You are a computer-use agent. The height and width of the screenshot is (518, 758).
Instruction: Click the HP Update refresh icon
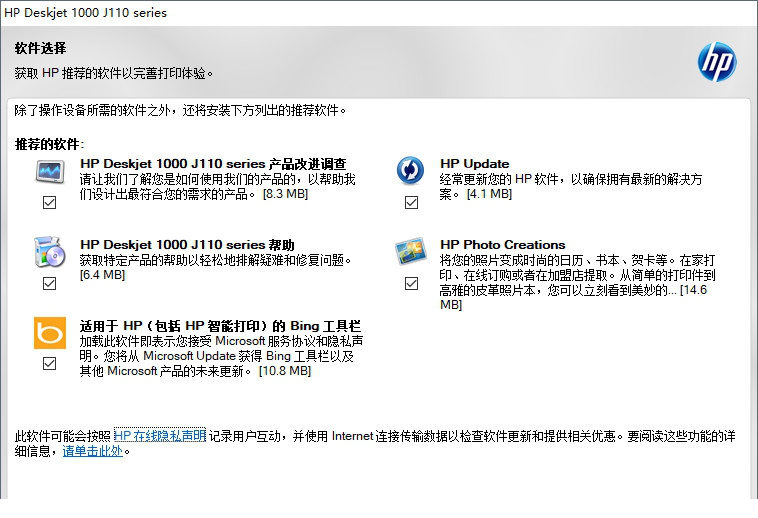click(x=410, y=171)
